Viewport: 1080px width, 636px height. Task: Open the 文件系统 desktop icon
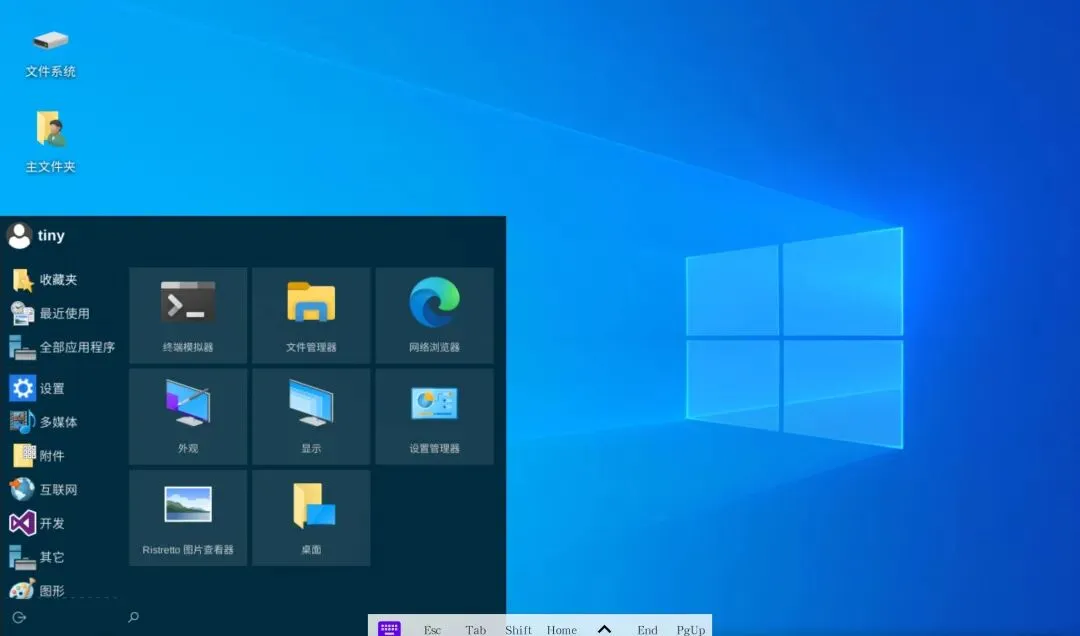click(x=50, y=53)
